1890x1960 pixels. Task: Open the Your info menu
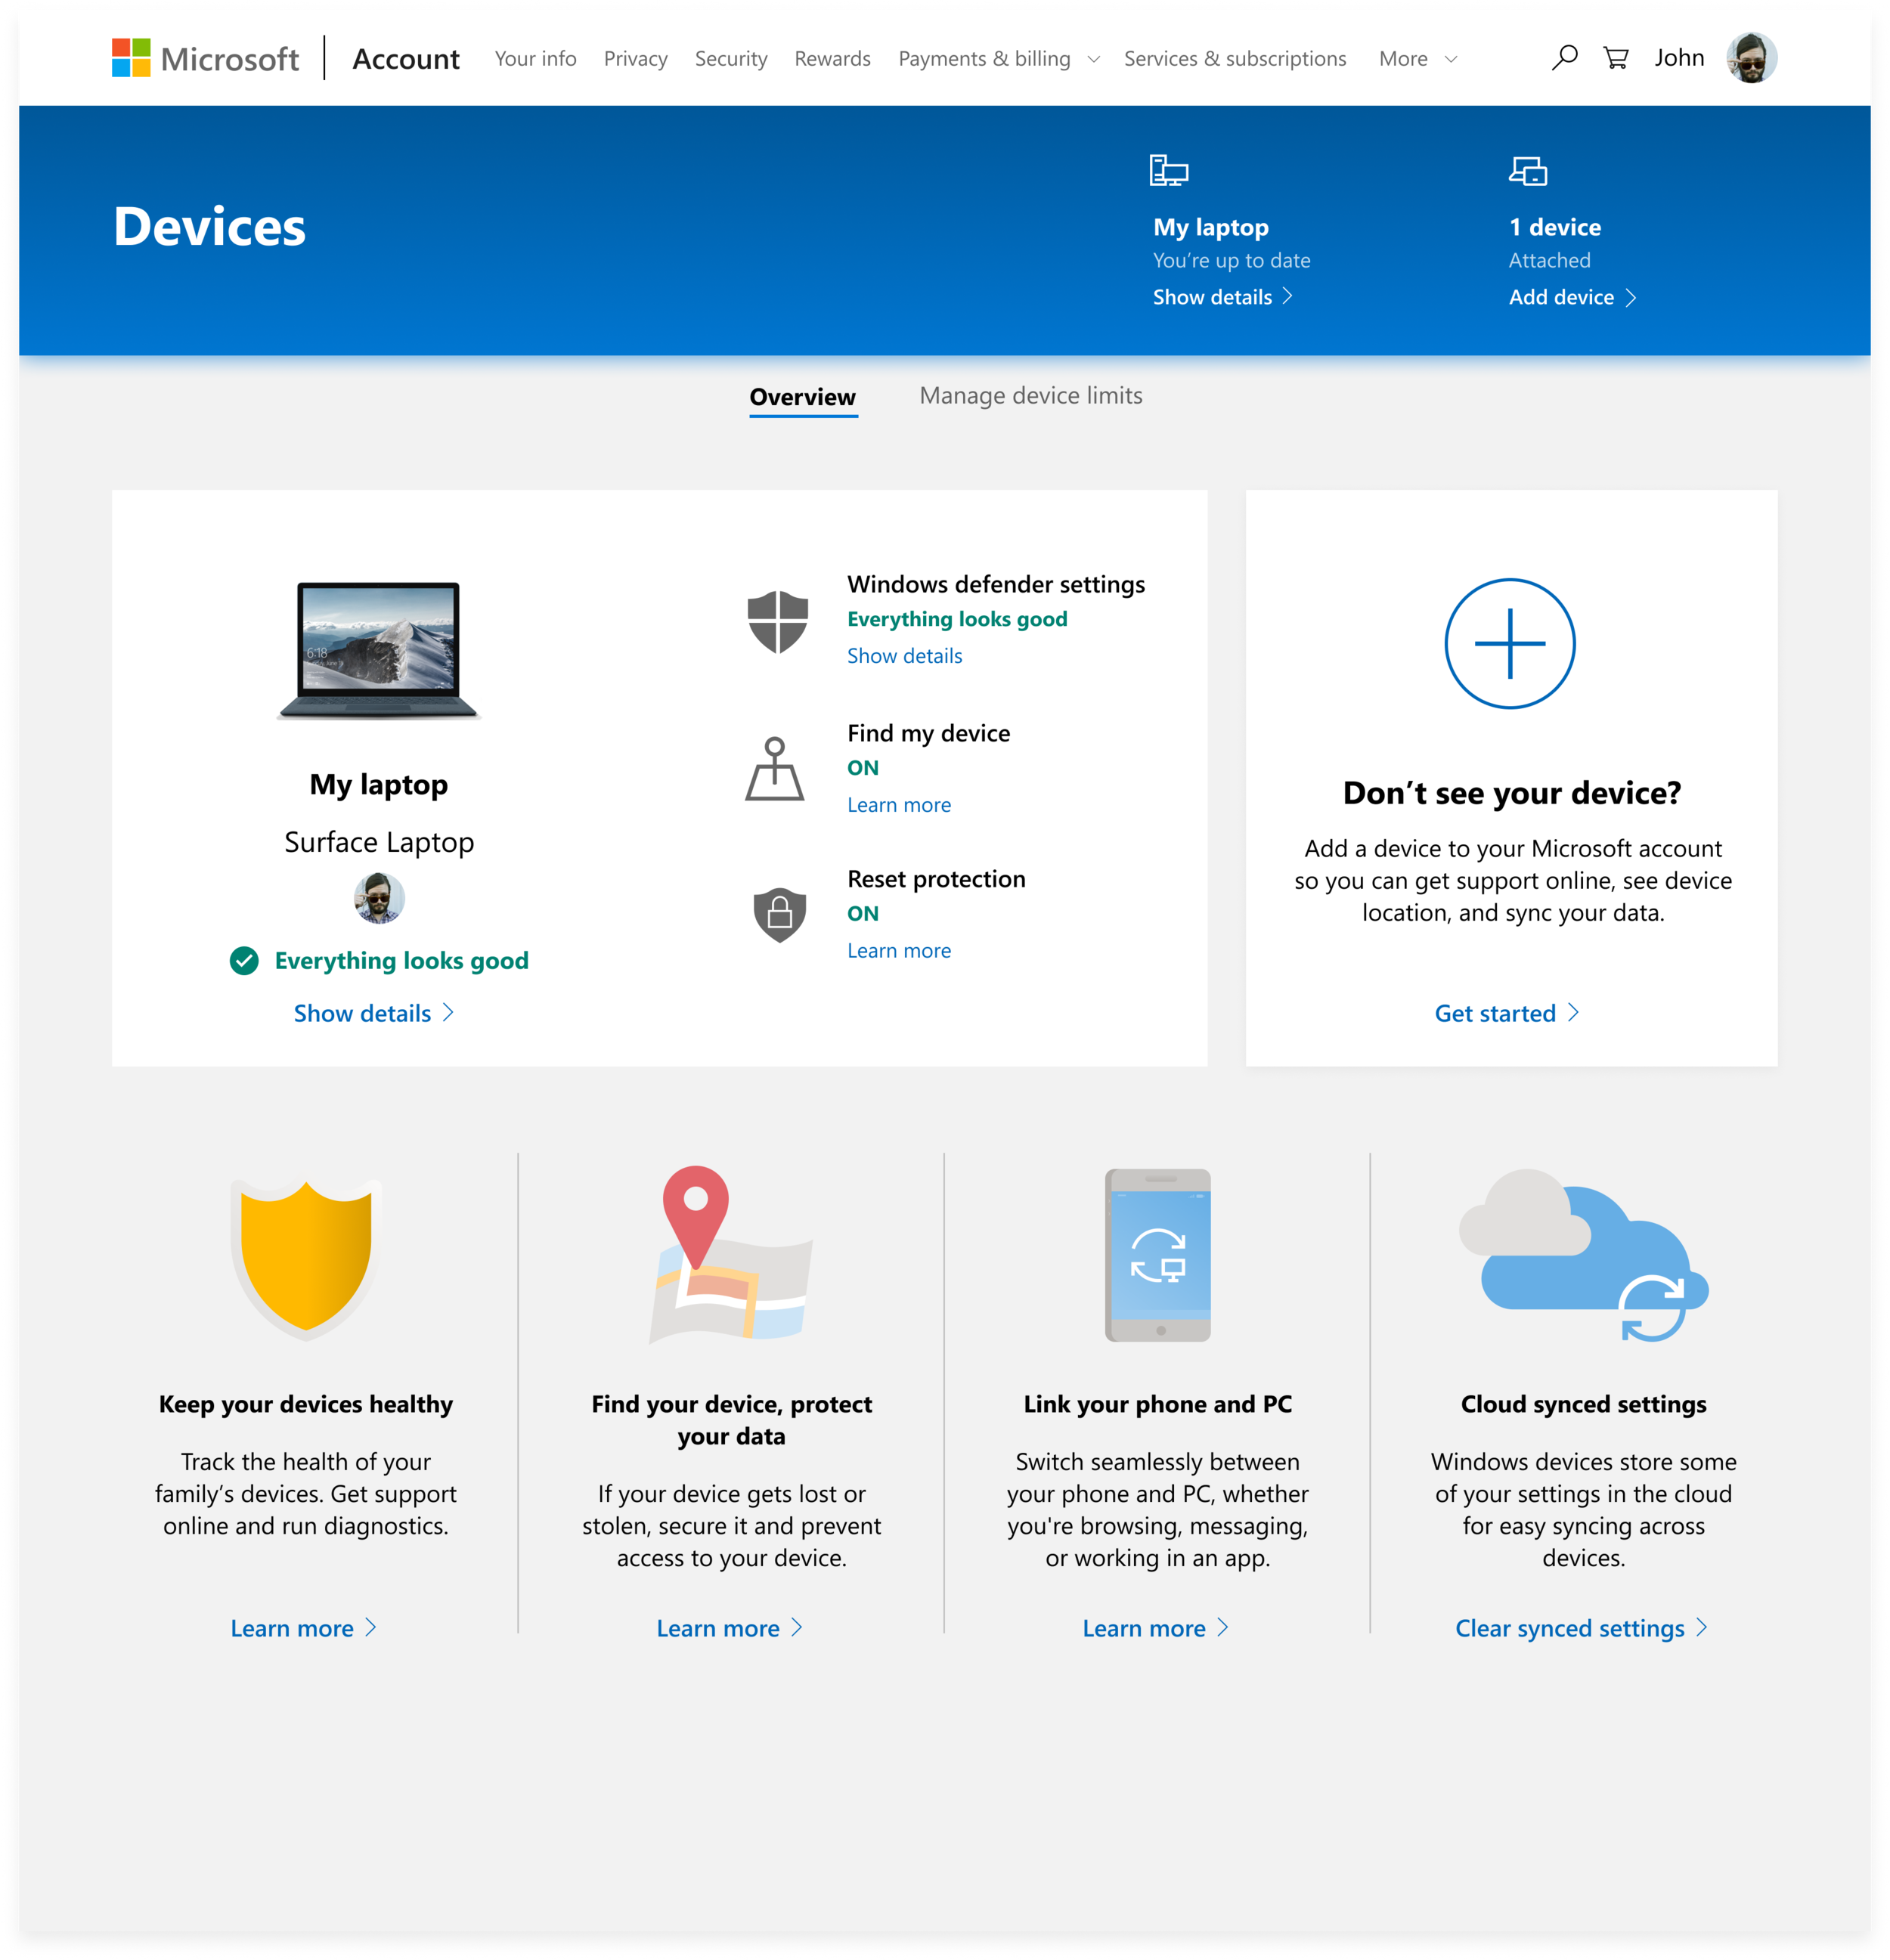[x=535, y=59]
